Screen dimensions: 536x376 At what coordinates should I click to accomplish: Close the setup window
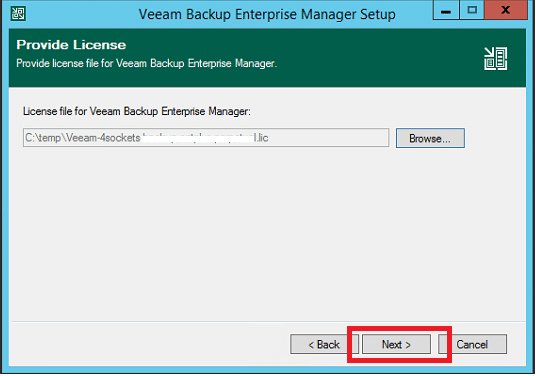(x=506, y=10)
